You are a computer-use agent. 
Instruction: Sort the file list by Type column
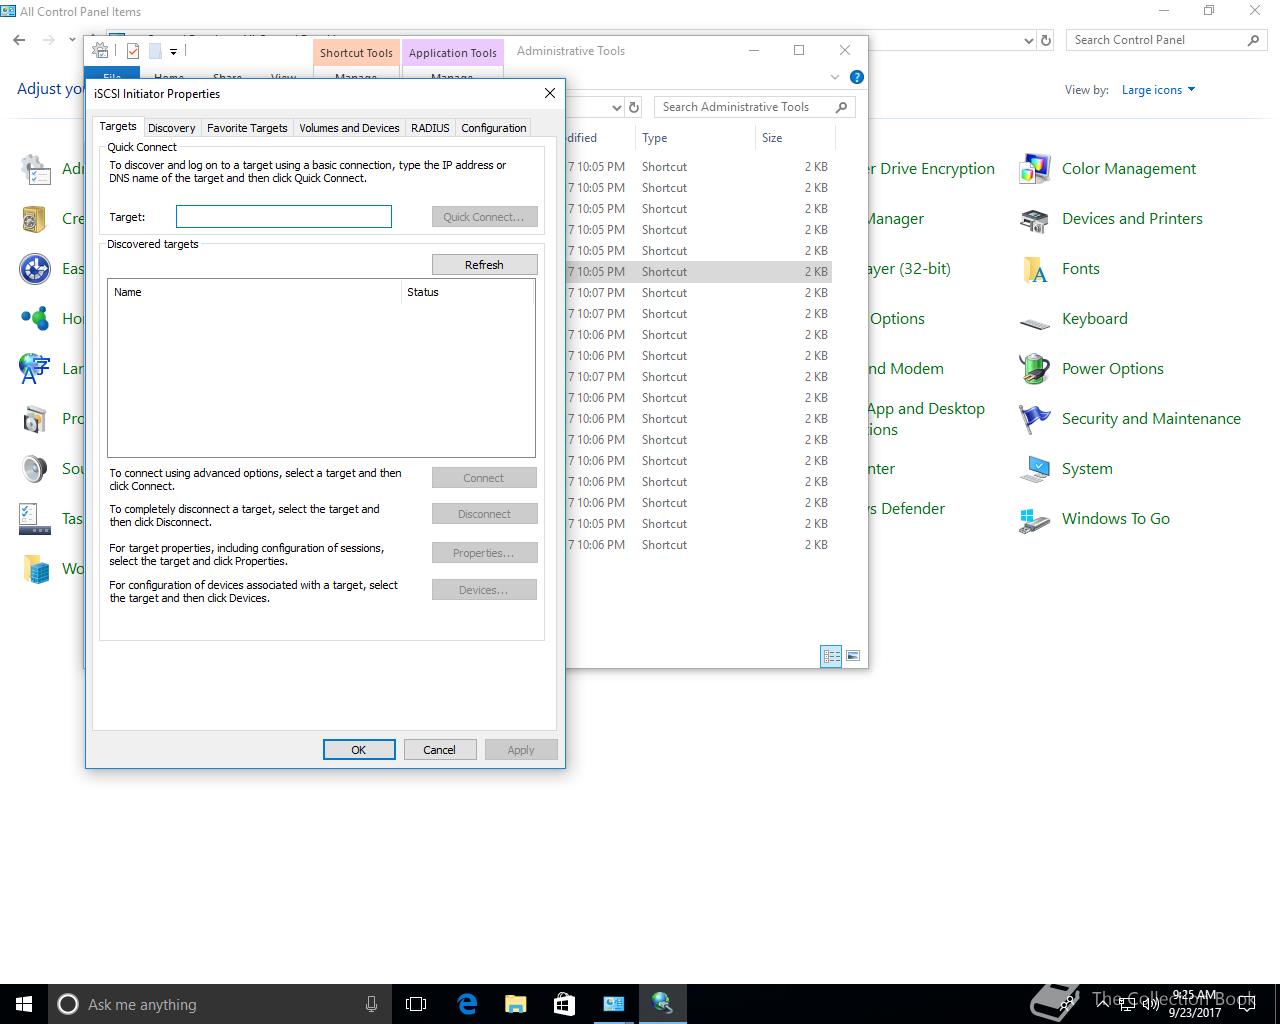pos(655,138)
